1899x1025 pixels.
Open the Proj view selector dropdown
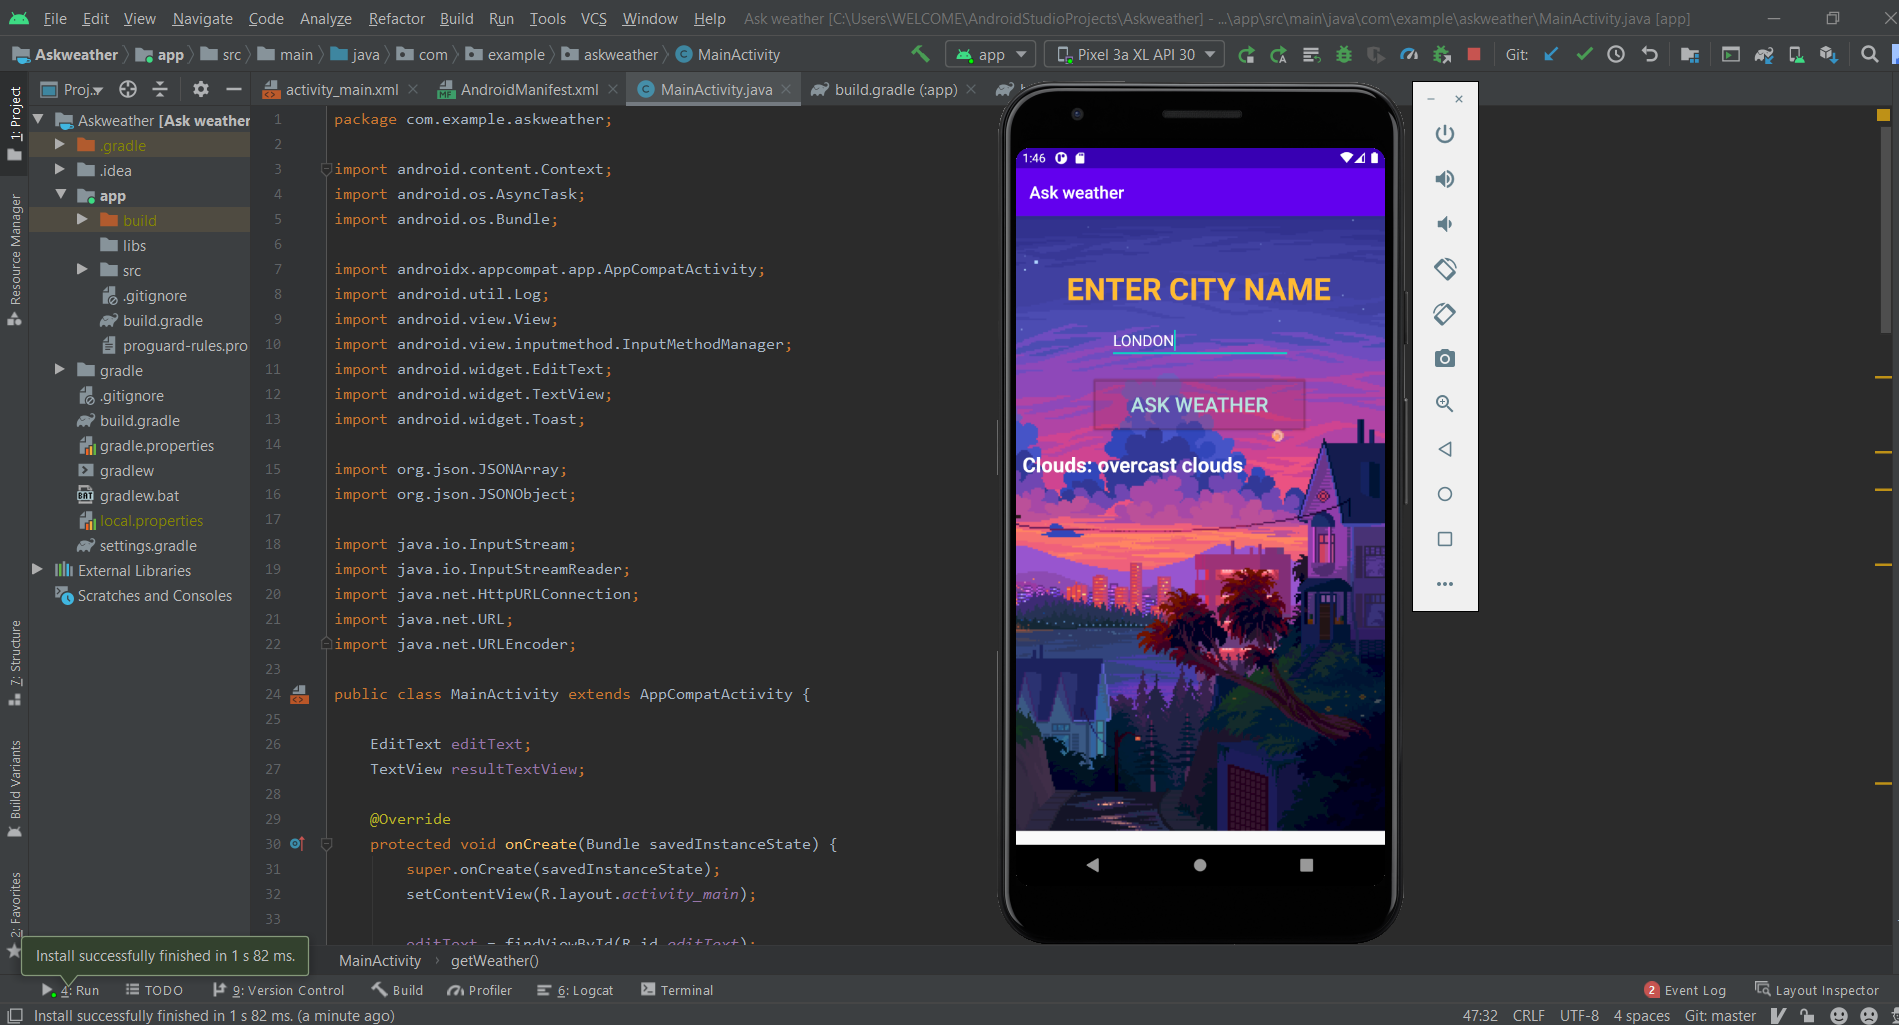click(72, 89)
